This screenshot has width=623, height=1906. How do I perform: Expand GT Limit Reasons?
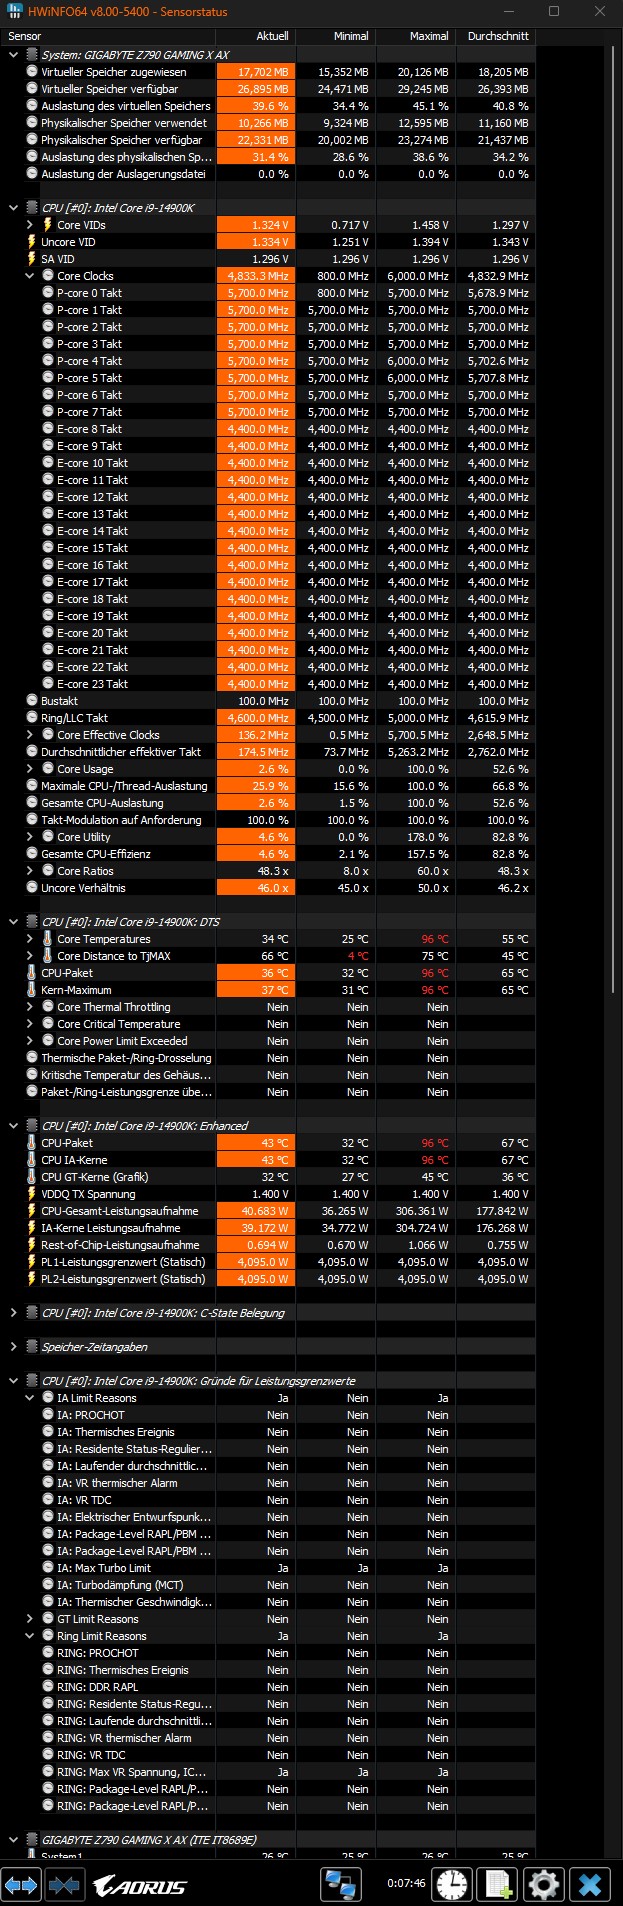(29, 1619)
